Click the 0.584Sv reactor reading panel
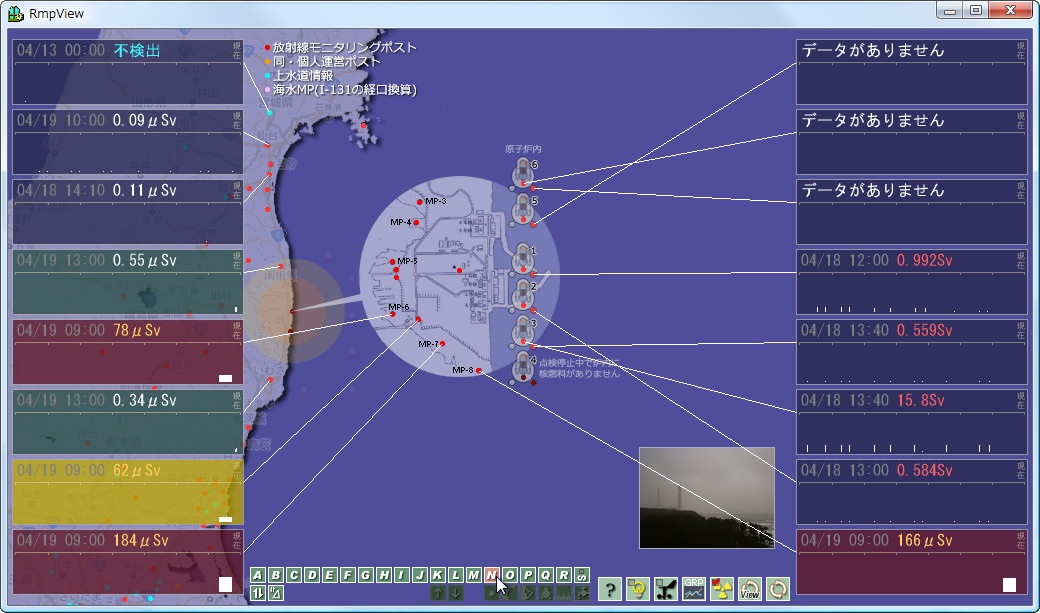 pos(912,492)
